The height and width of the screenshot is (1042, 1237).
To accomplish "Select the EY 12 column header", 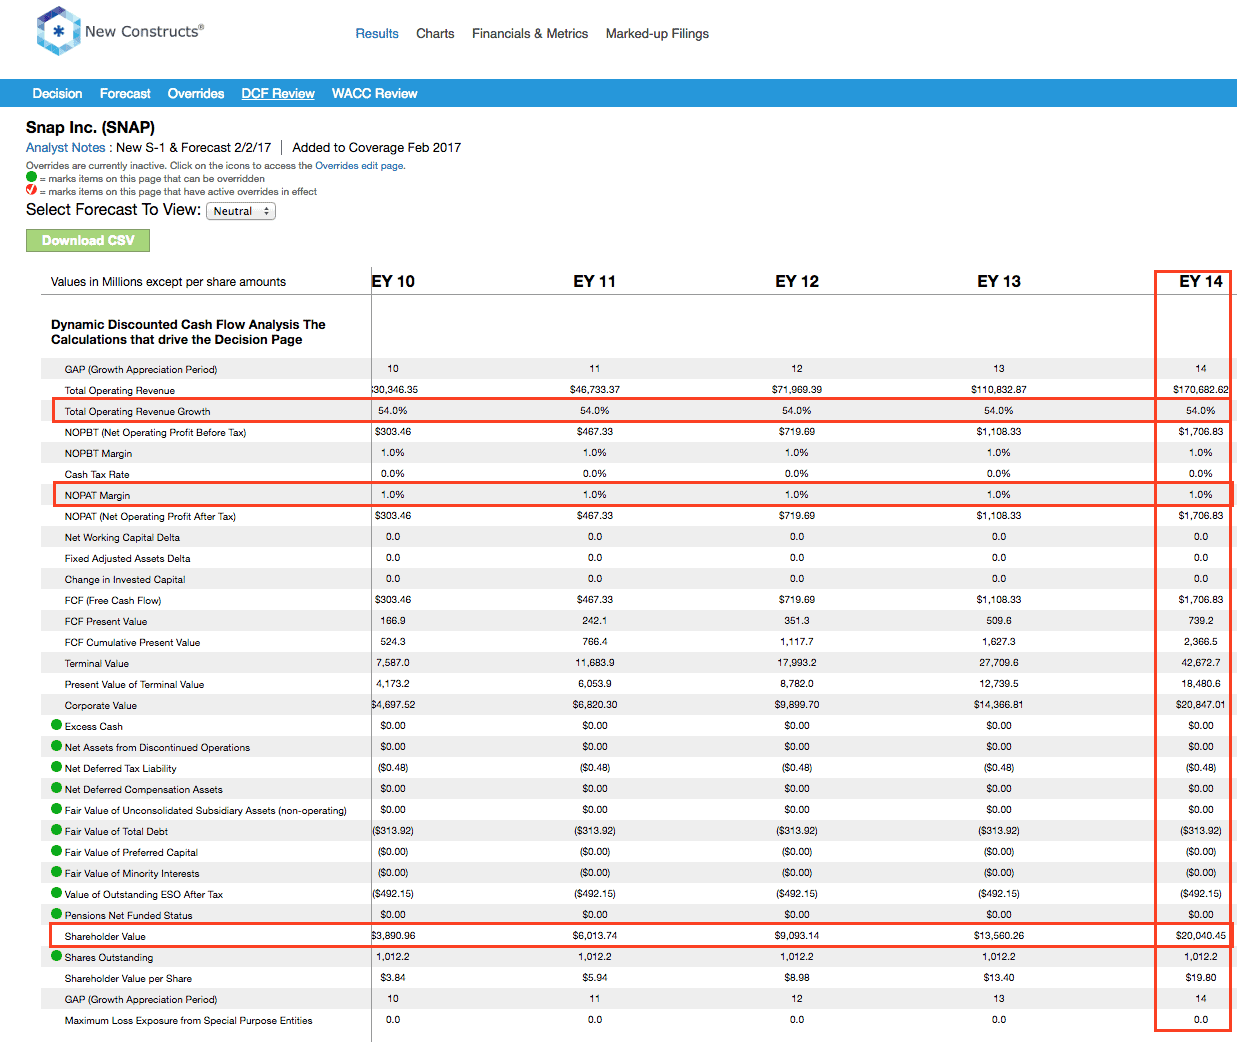I will click(797, 282).
